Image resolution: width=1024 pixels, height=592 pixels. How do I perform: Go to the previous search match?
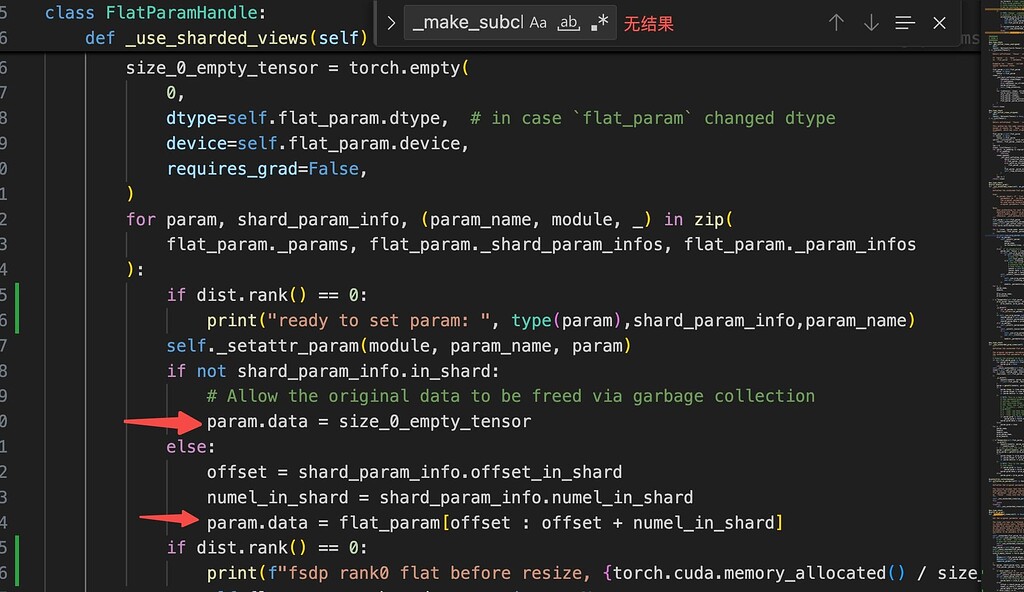click(836, 22)
